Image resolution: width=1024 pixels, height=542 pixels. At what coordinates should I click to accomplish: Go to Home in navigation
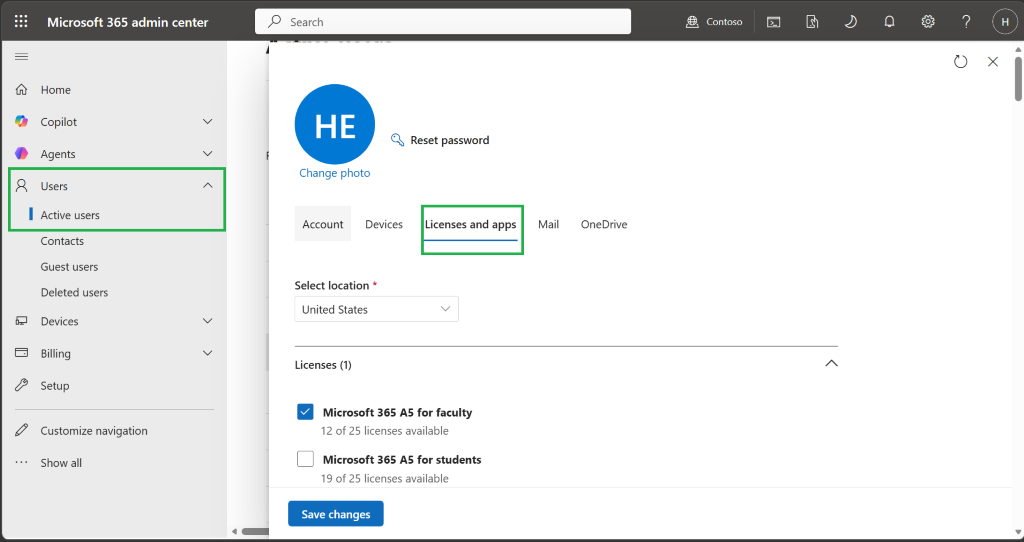point(56,90)
